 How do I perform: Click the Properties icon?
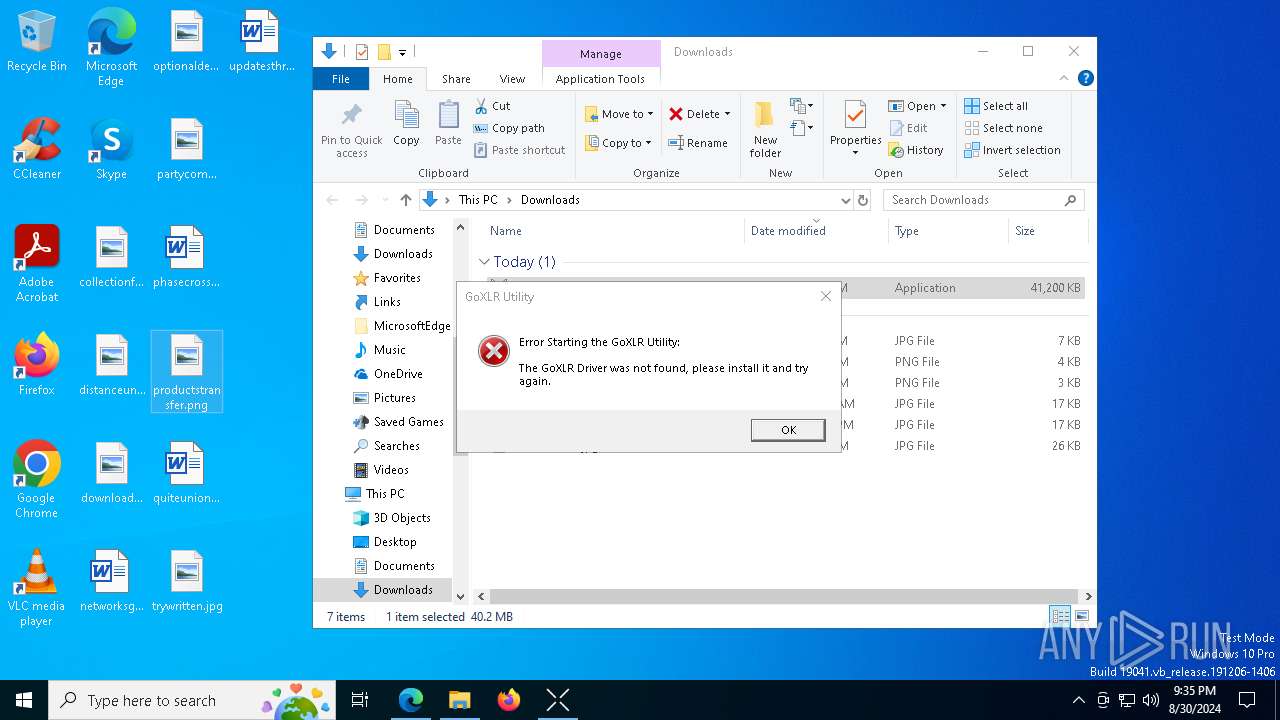(855, 115)
